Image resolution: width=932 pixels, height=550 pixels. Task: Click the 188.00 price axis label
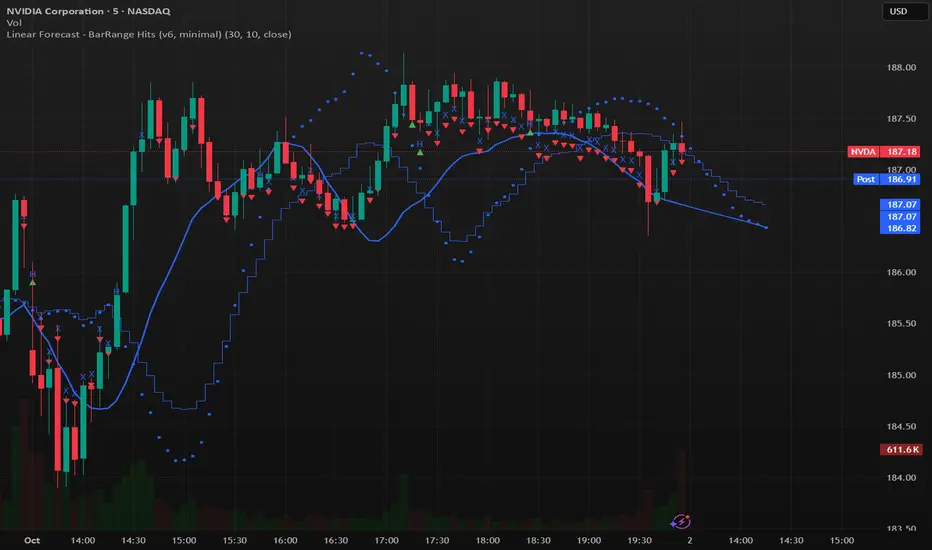tap(901, 67)
